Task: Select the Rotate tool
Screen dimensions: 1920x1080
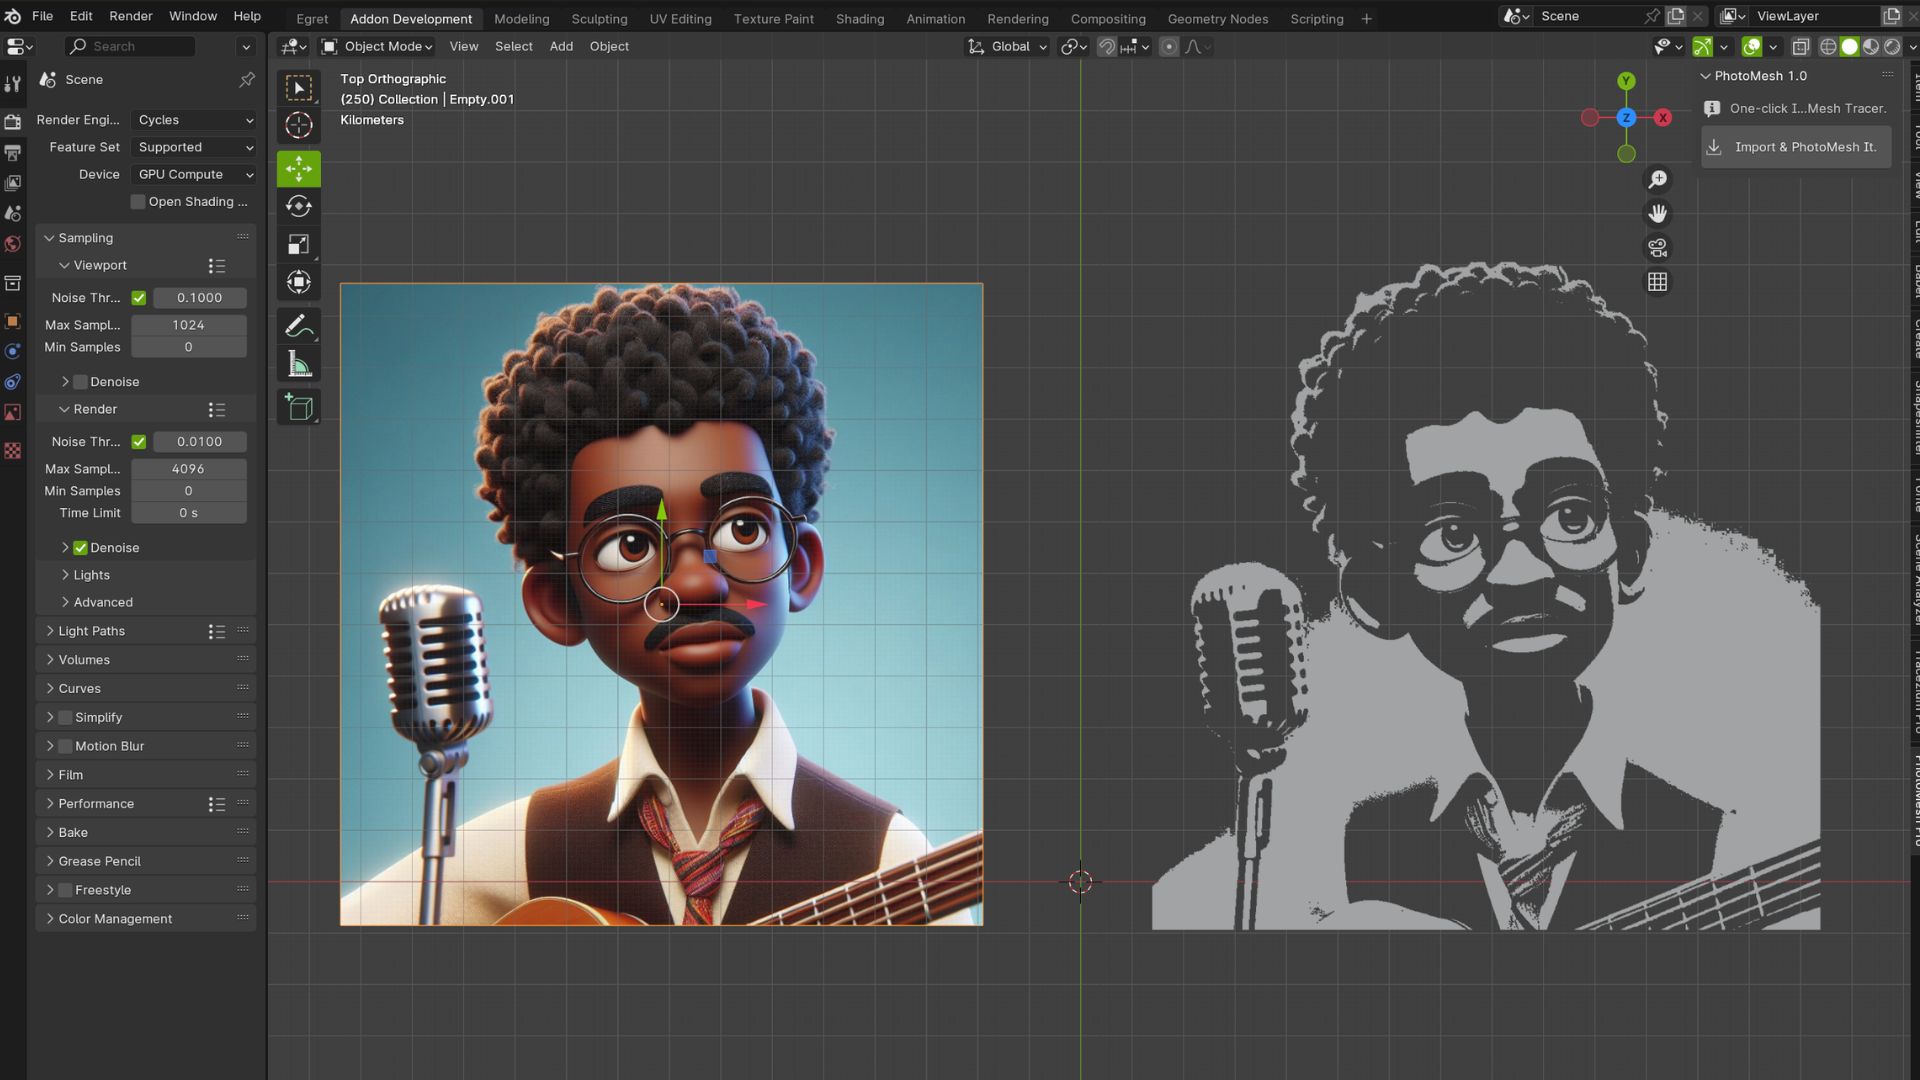Action: click(x=298, y=206)
